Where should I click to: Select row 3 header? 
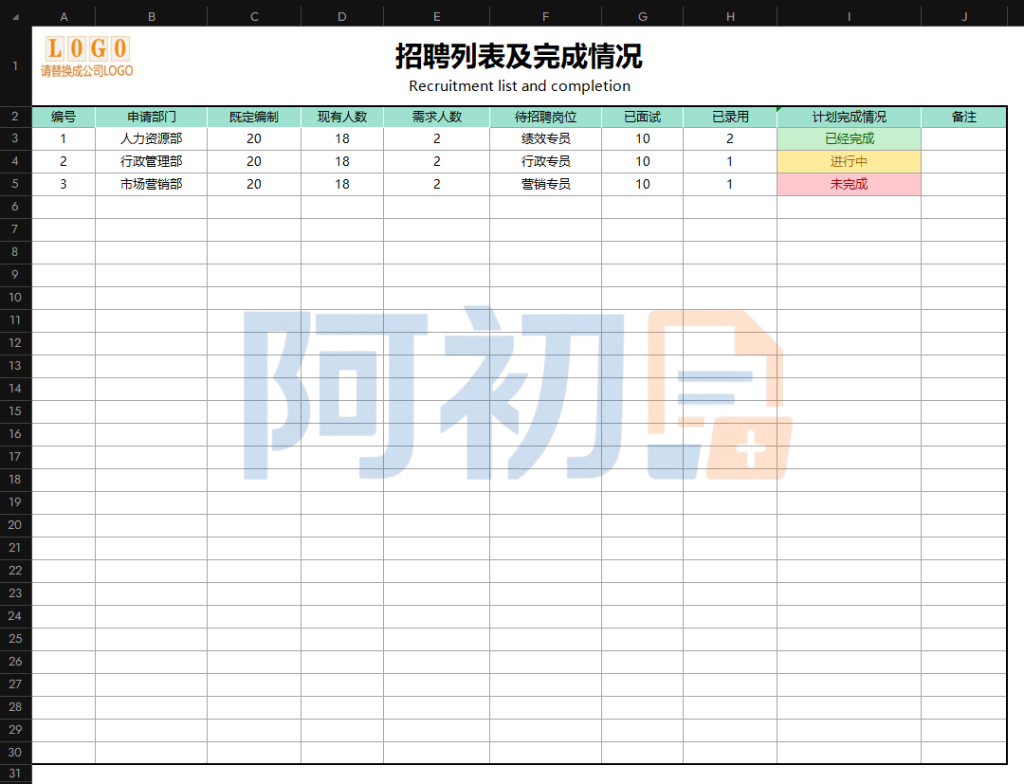pos(15,139)
